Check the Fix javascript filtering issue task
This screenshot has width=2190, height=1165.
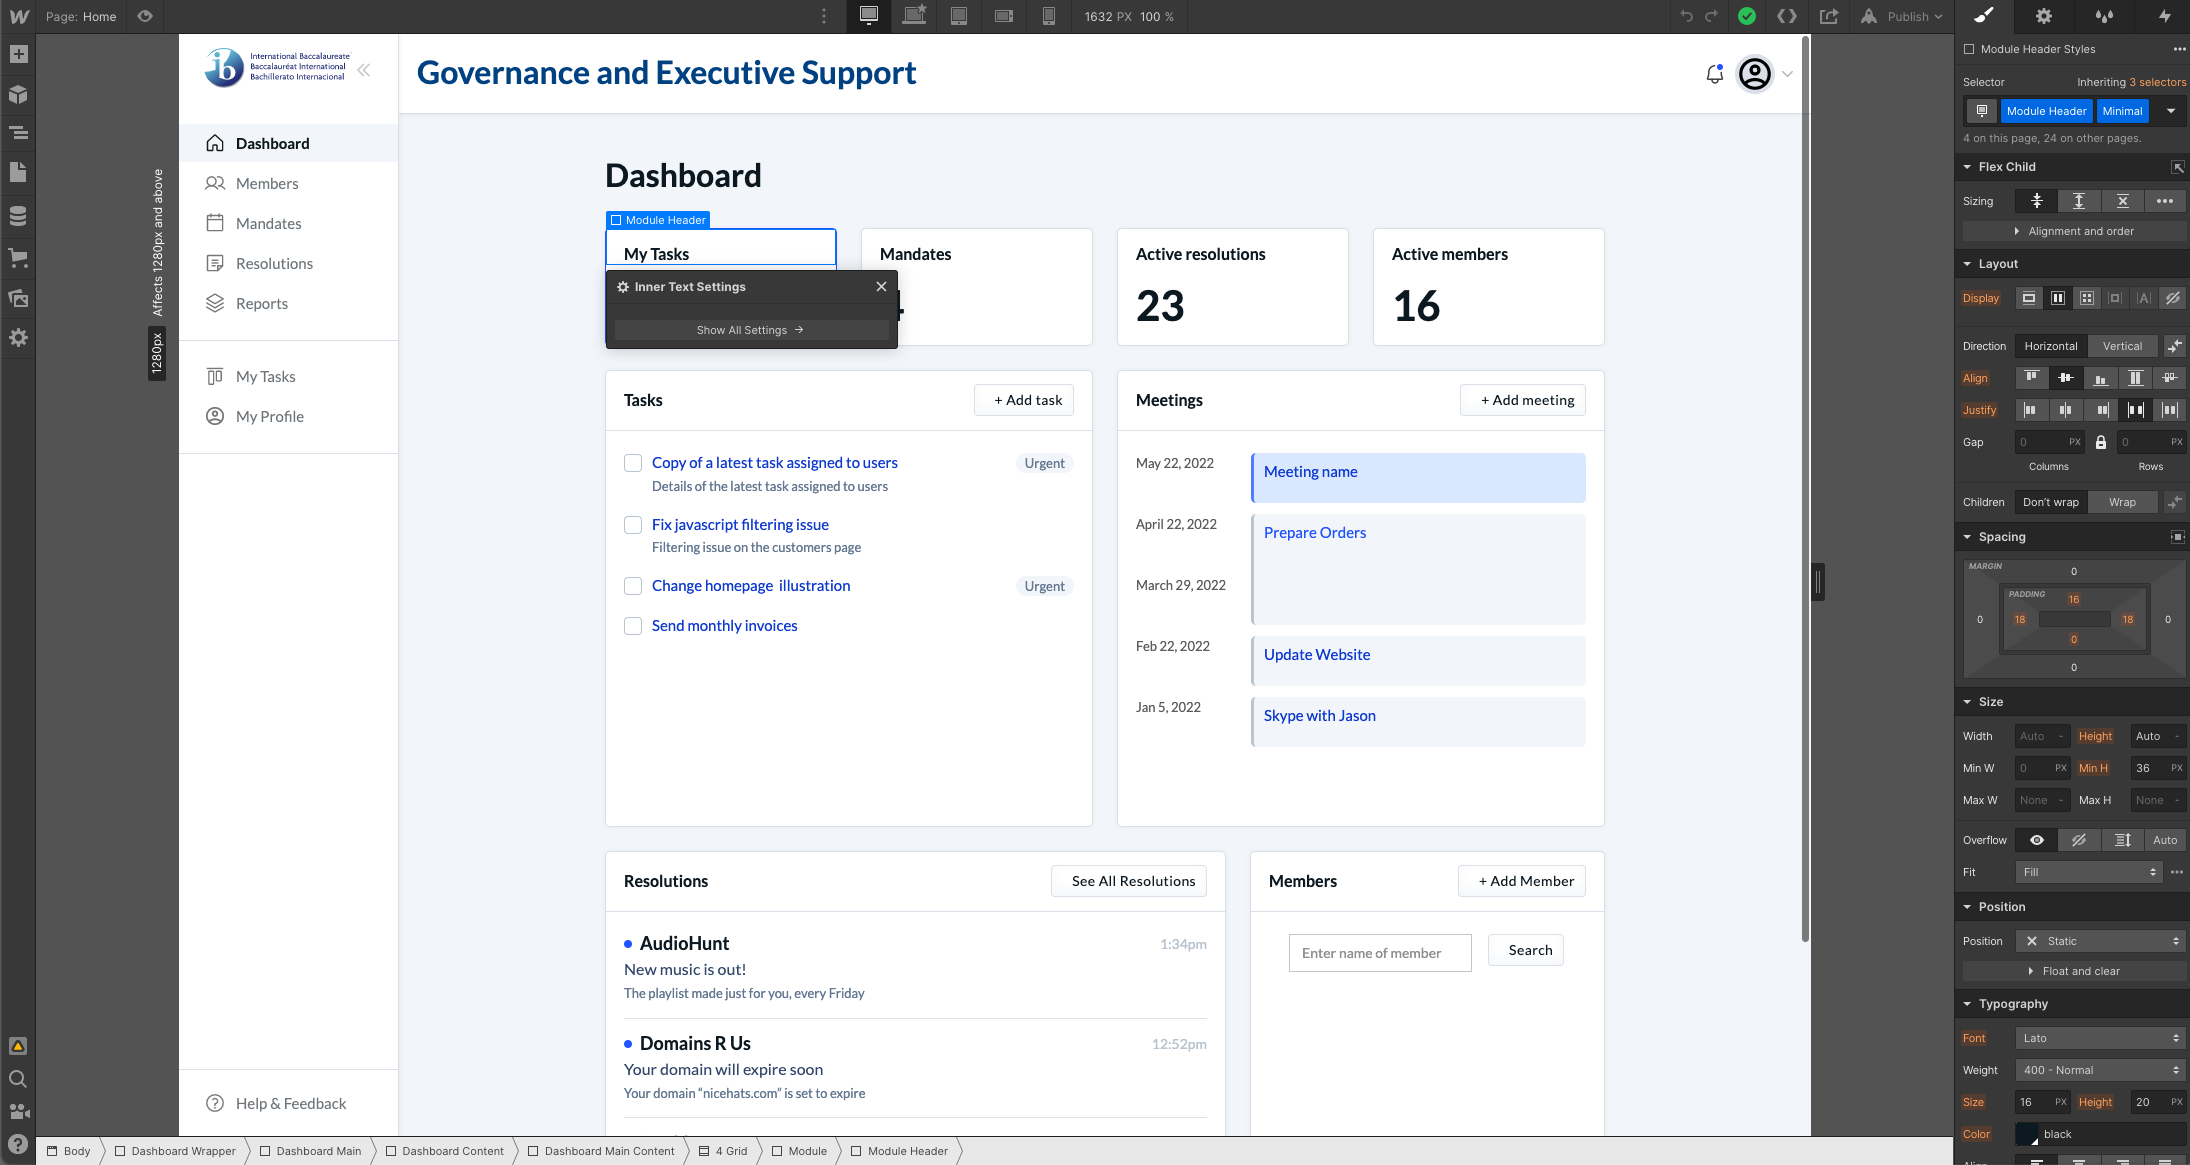(x=633, y=525)
